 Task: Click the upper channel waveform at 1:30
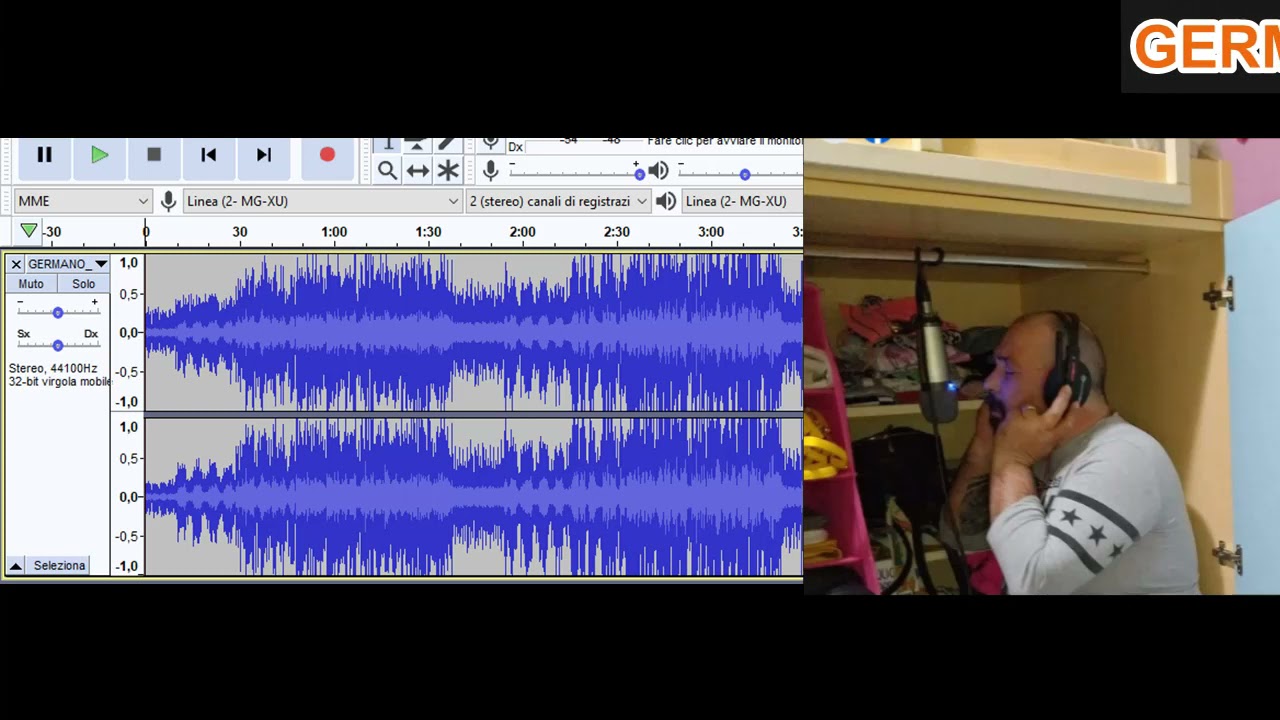pos(428,332)
